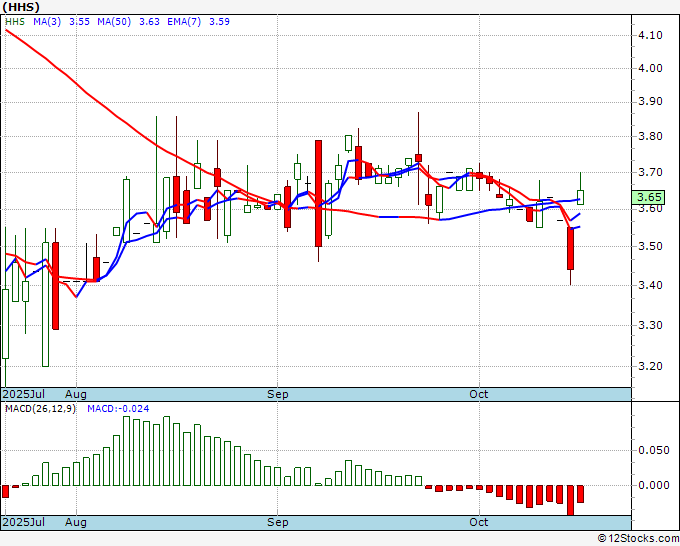This screenshot has height=546, width=680.
Task: Click Aug on the price chart date axis
Action: click(x=76, y=394)
